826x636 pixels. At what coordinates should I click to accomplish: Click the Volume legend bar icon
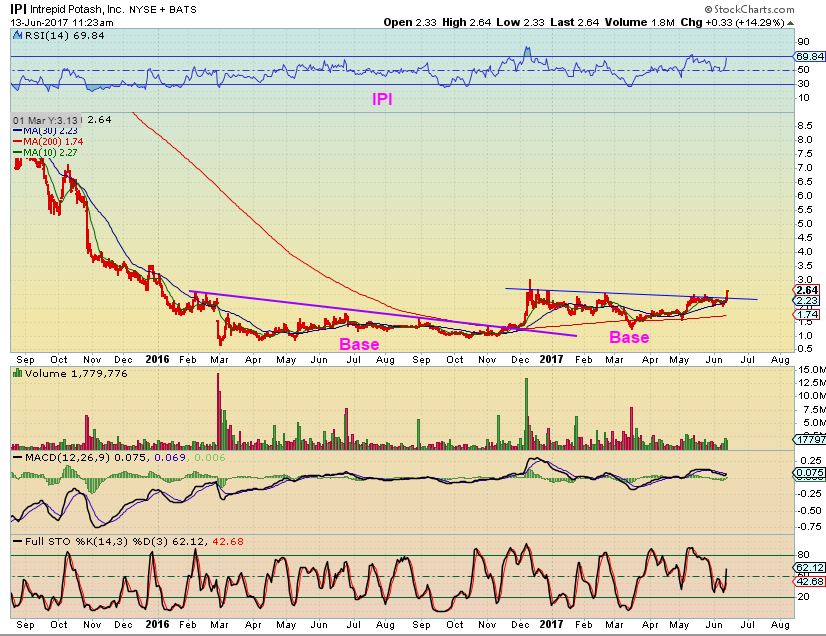tap(17, 373)
